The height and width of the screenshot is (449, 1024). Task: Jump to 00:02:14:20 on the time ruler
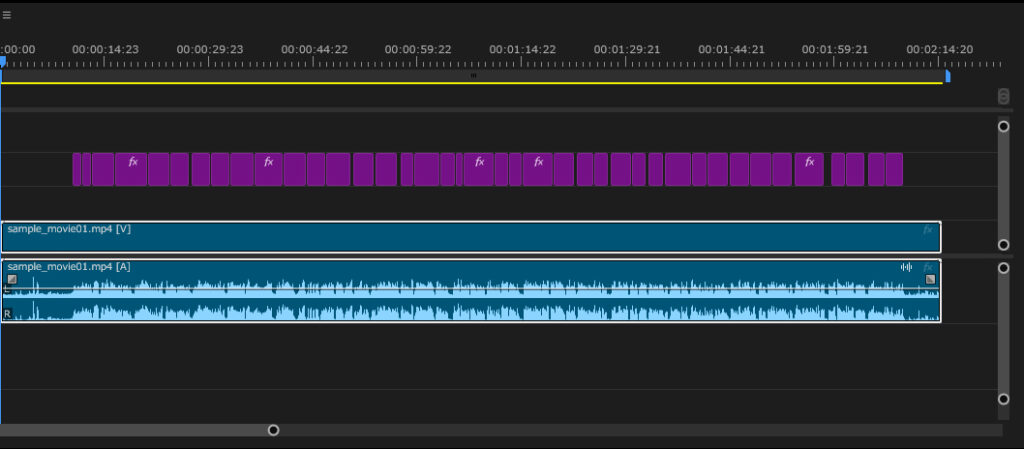(940, 50)
